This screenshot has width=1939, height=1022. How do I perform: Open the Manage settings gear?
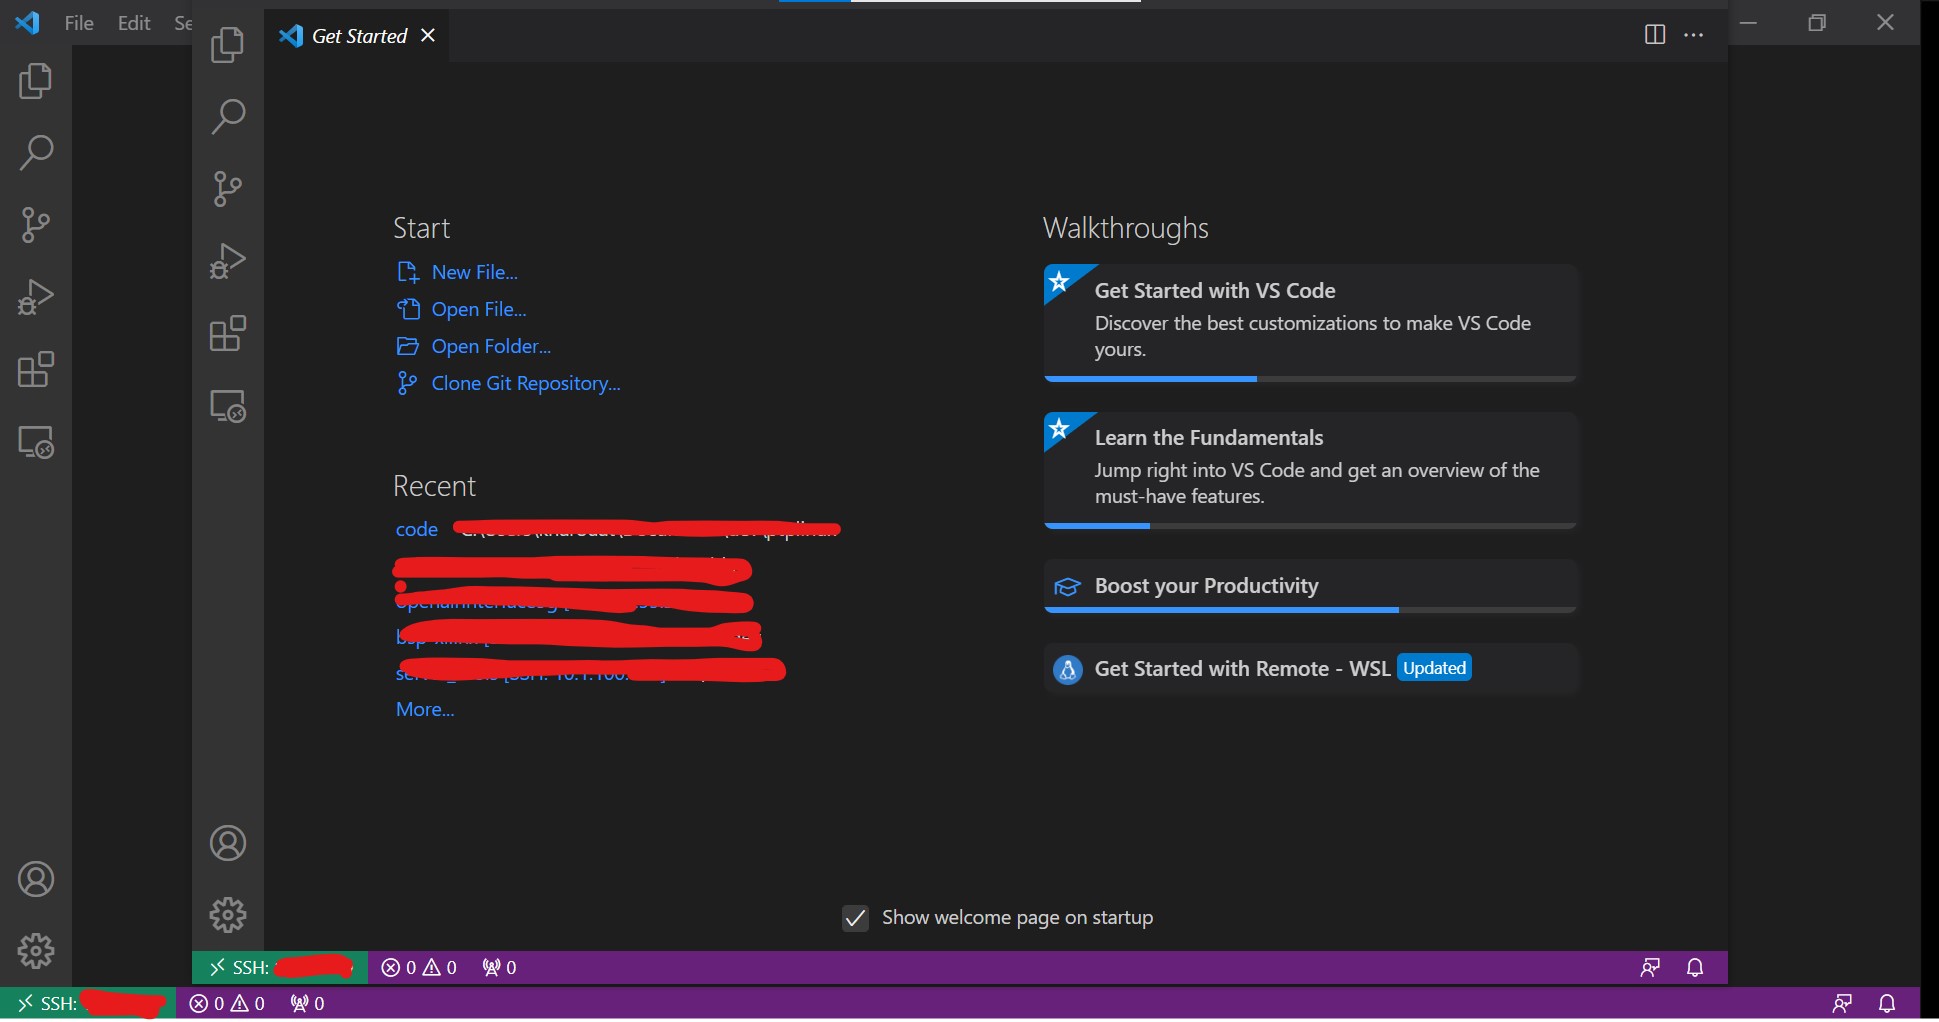(227, 914)
